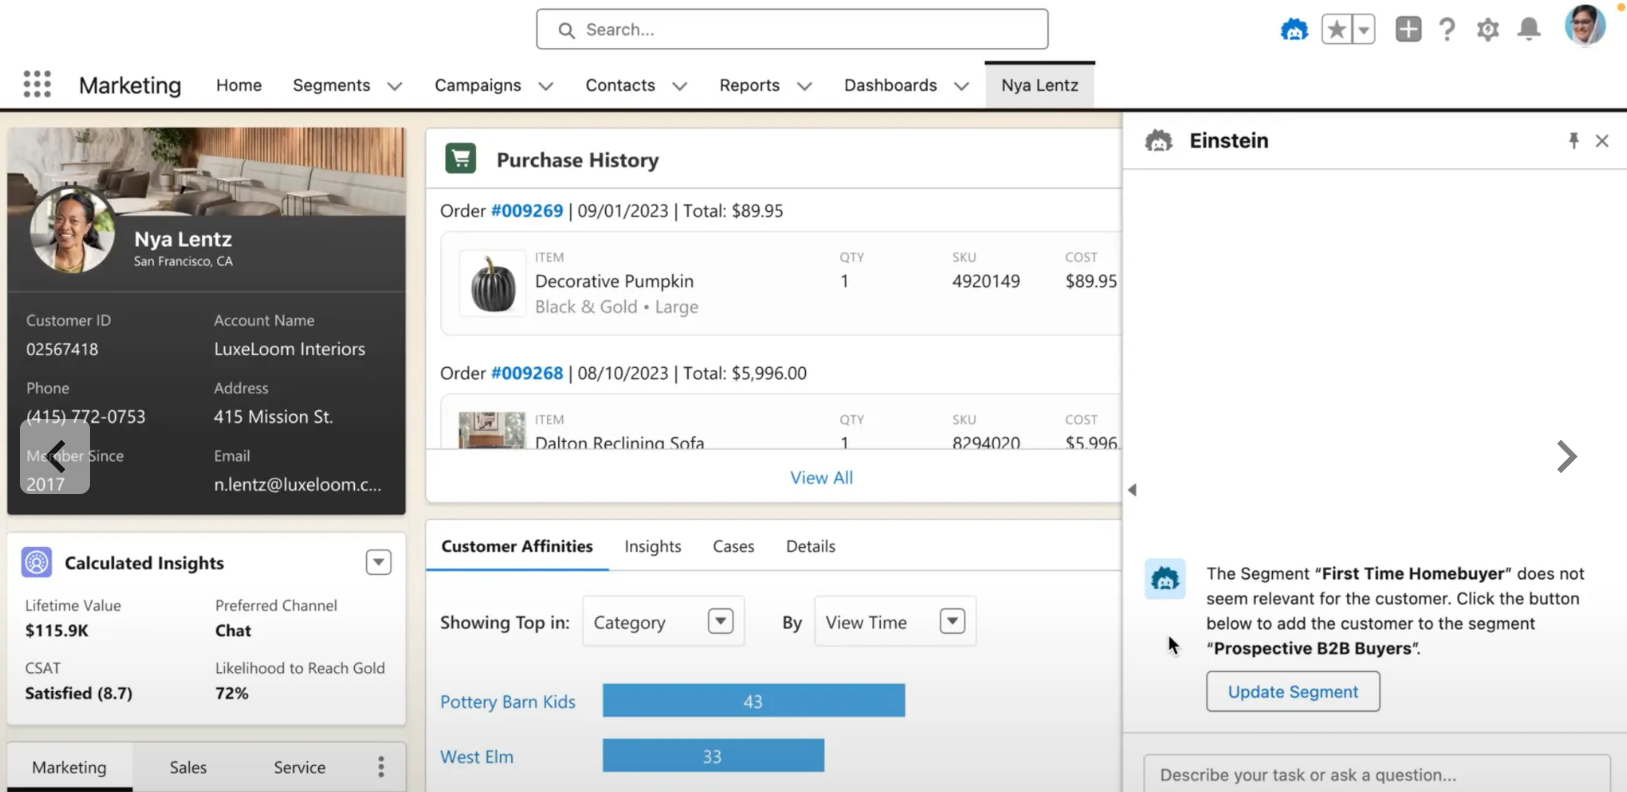
Task: Click the global Create plus icon
Action: [x=1408, y=30]
